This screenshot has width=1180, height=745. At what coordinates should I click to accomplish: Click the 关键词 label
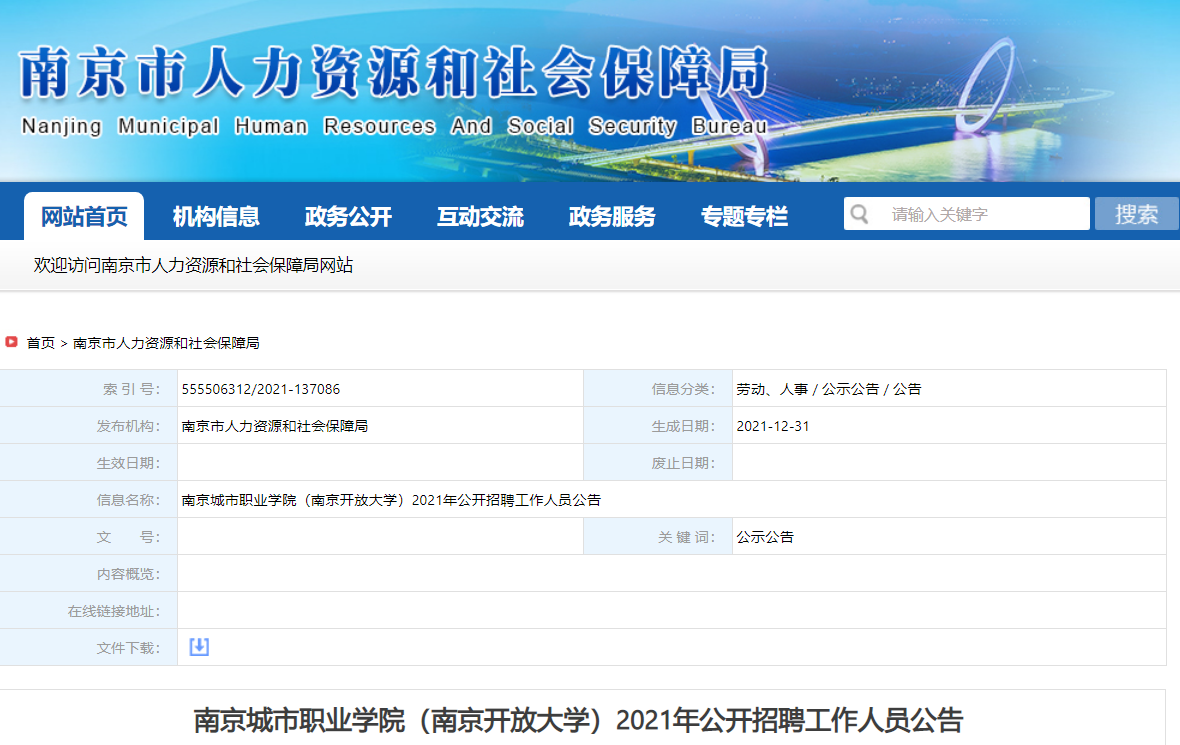[x=686, y=537]
